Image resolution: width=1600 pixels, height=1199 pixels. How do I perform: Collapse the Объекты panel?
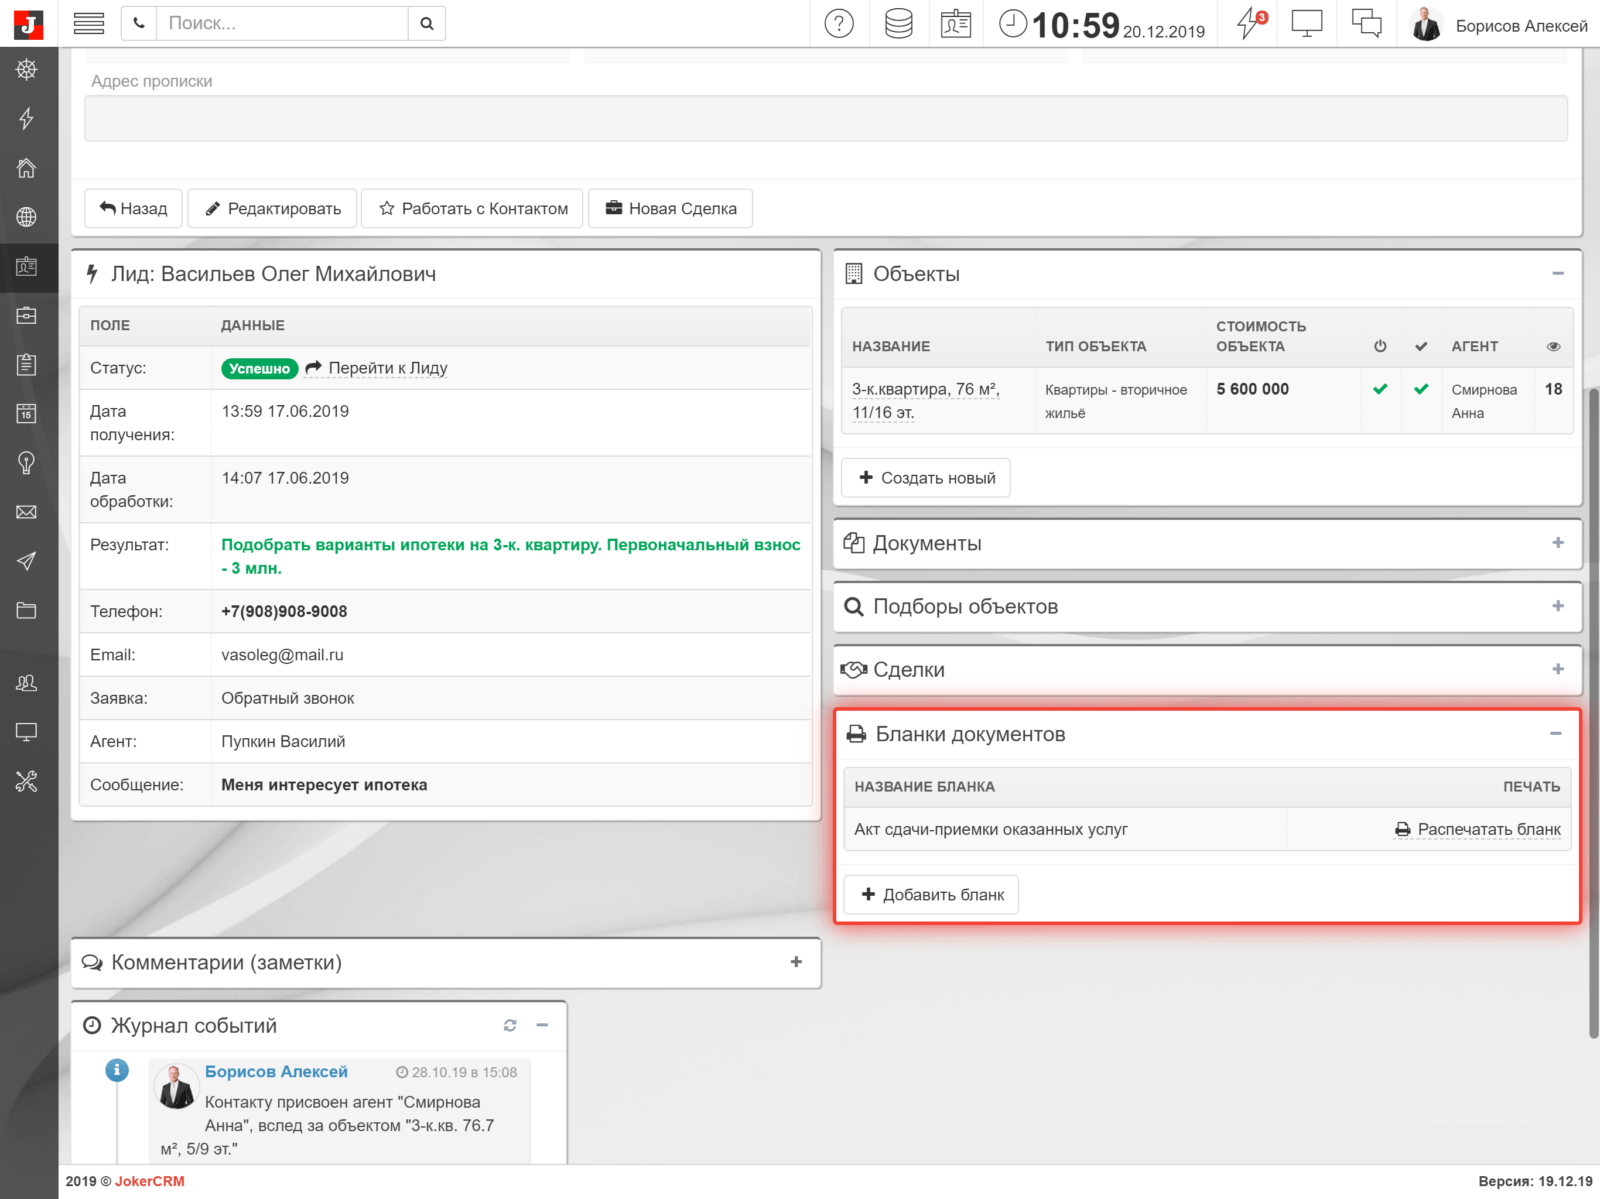click(1557, 272)
